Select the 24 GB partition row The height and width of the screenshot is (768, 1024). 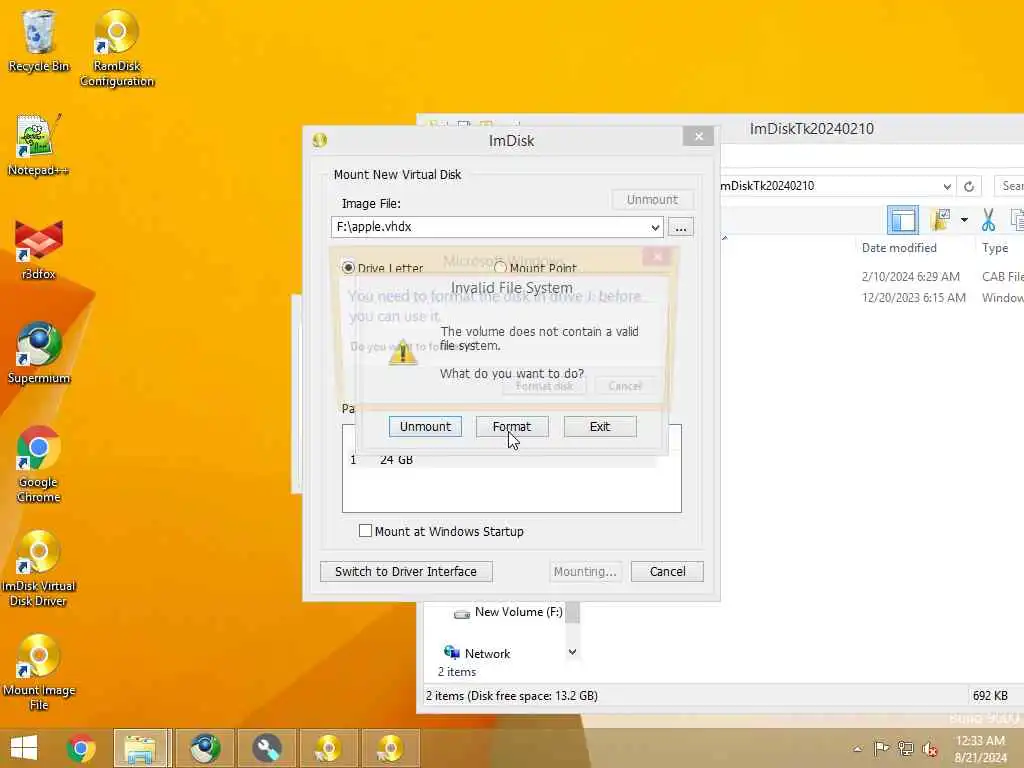[511, 460]
